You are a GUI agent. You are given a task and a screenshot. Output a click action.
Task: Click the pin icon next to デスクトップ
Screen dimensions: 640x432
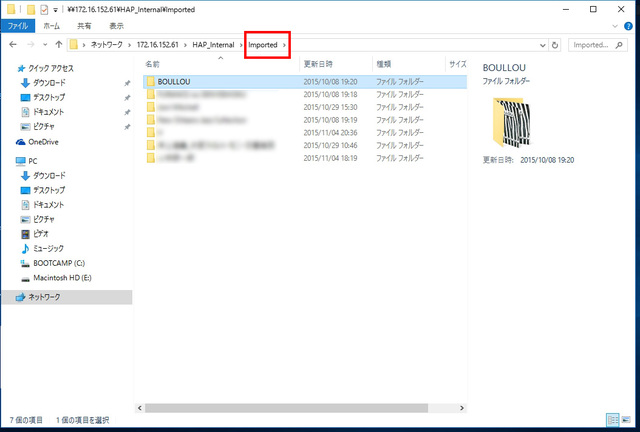coord(127,98)
